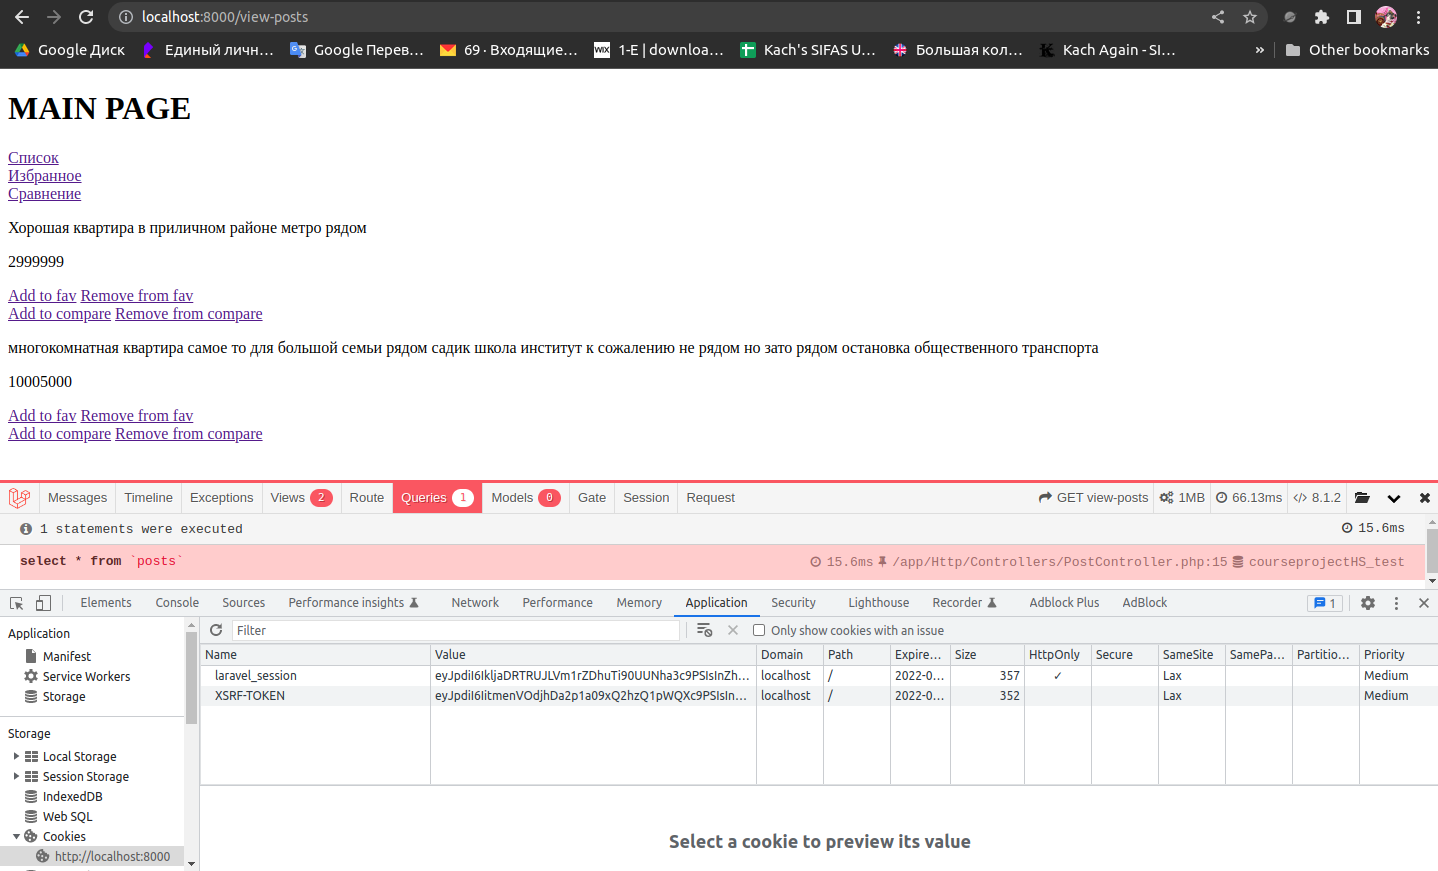
Task: Open the Избранное link
Action: [x=44, y=175]
